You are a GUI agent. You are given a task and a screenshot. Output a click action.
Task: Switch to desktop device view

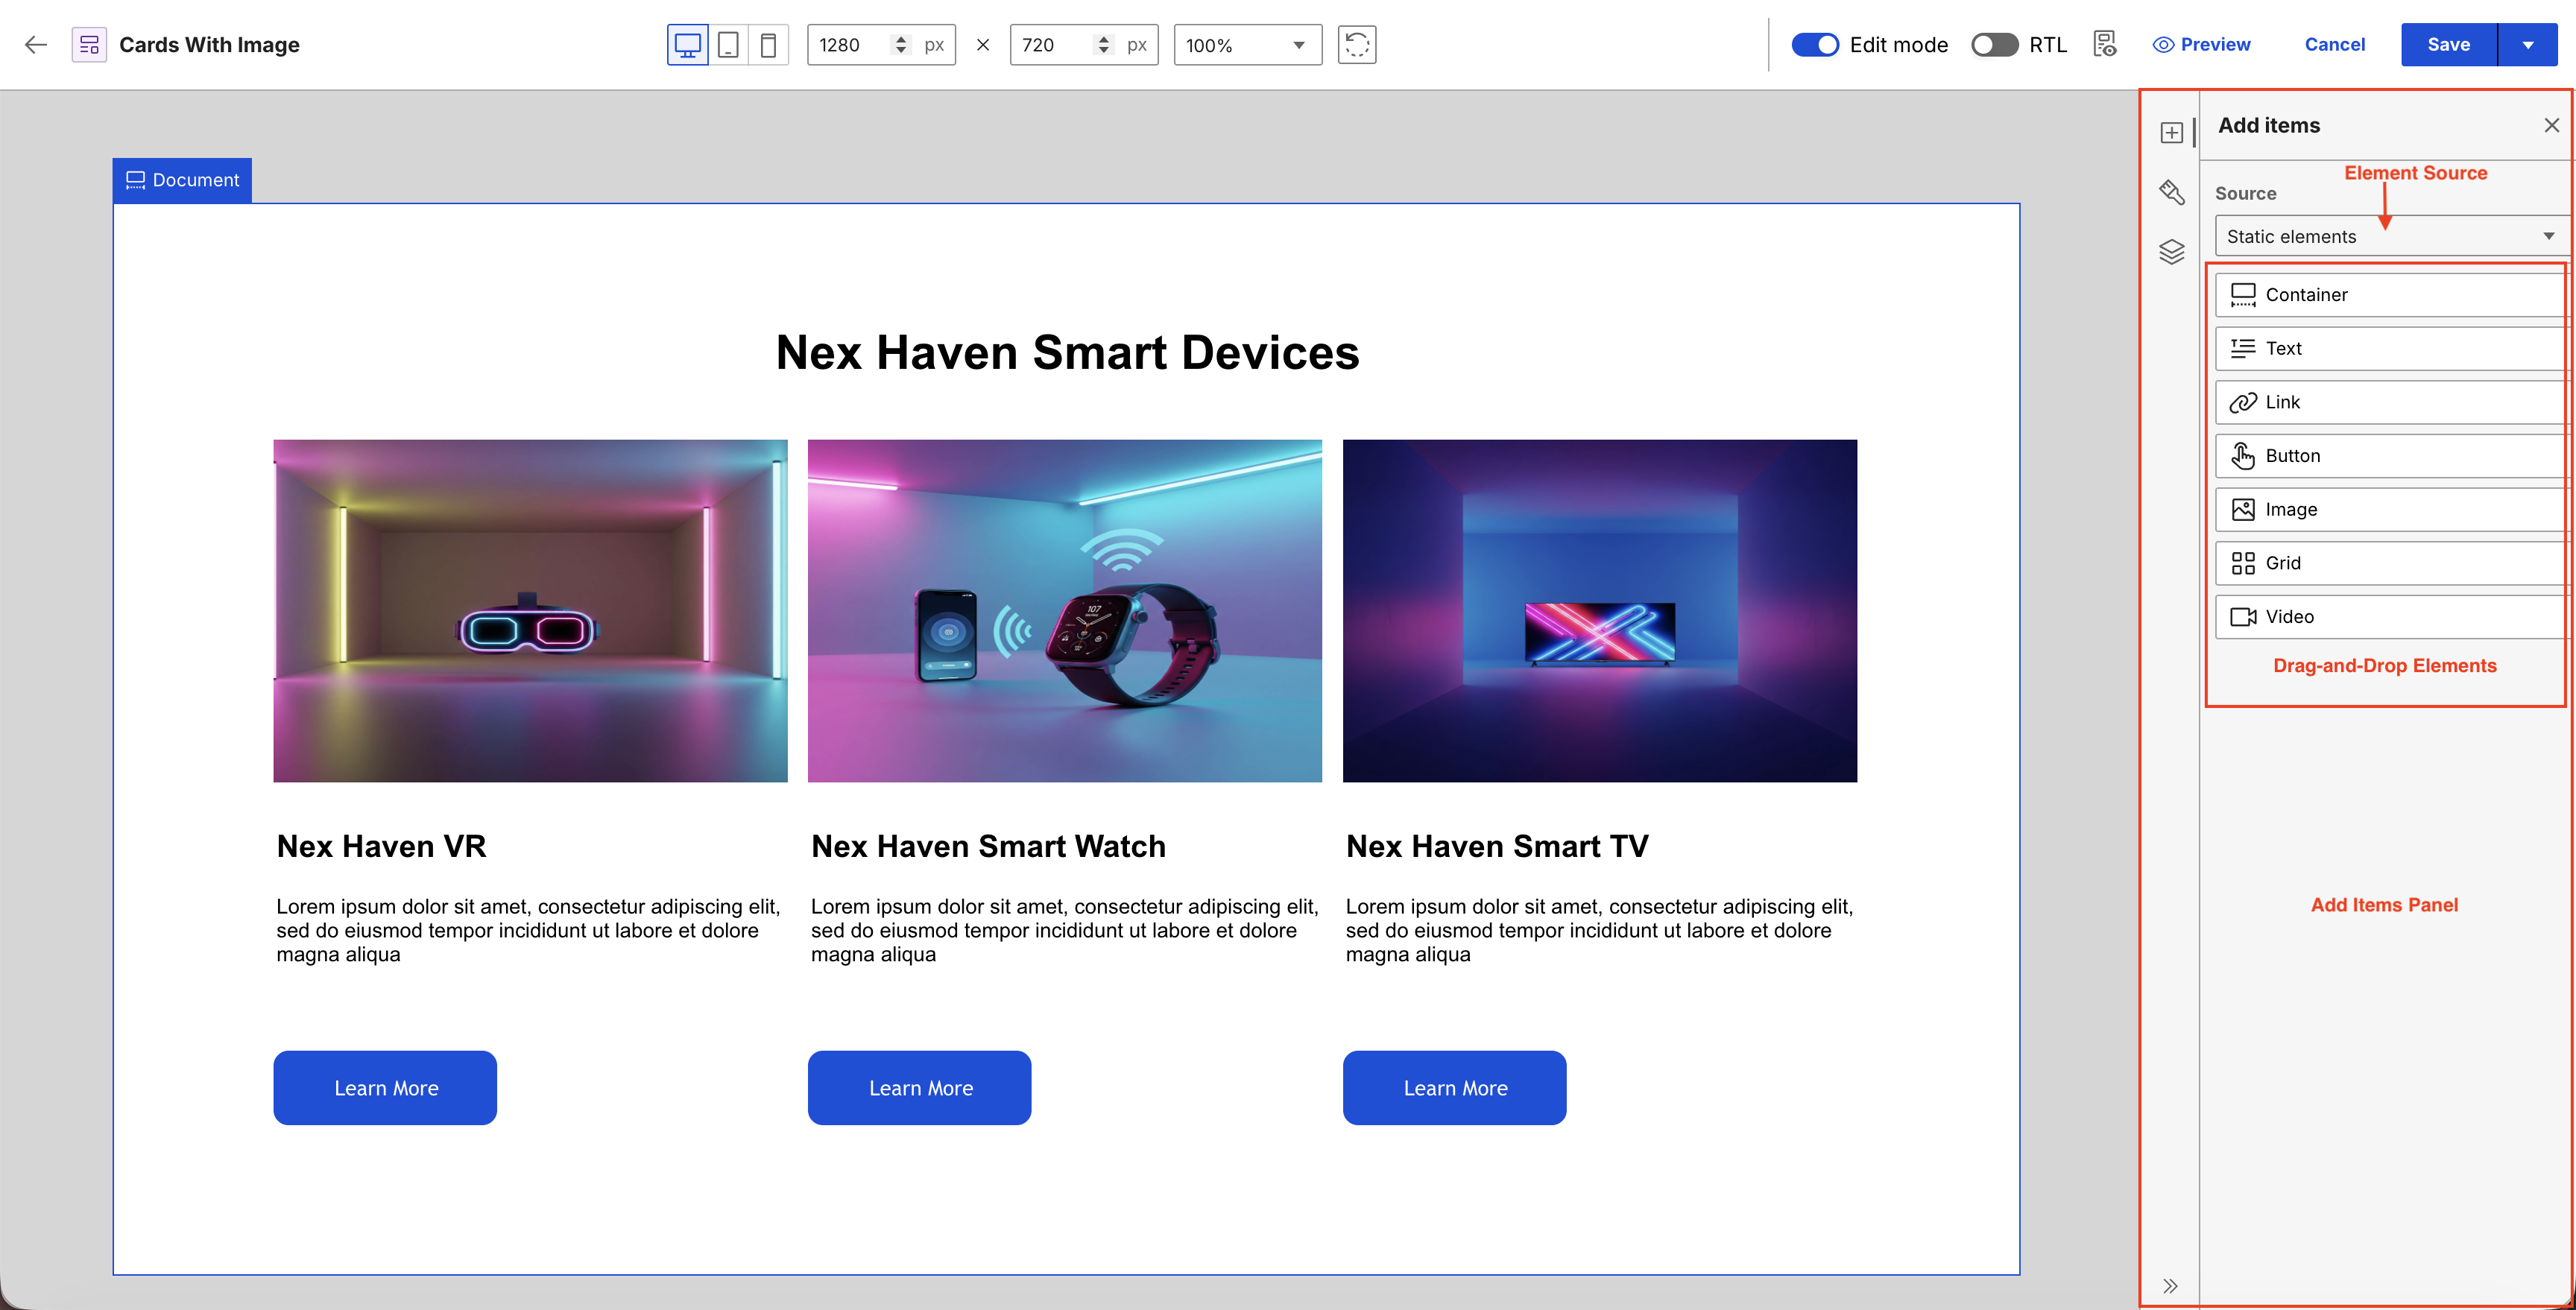pyautogui.click(x=688, y=45)
